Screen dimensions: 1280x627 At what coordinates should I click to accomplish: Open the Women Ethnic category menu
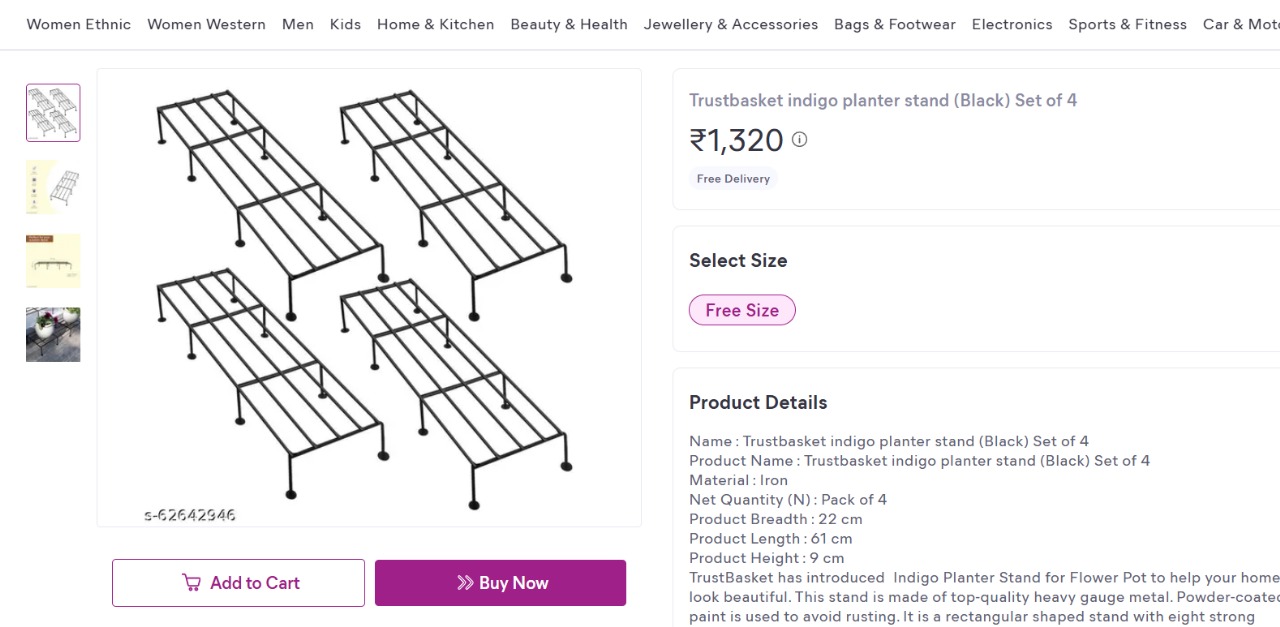[x=78, y=24]
